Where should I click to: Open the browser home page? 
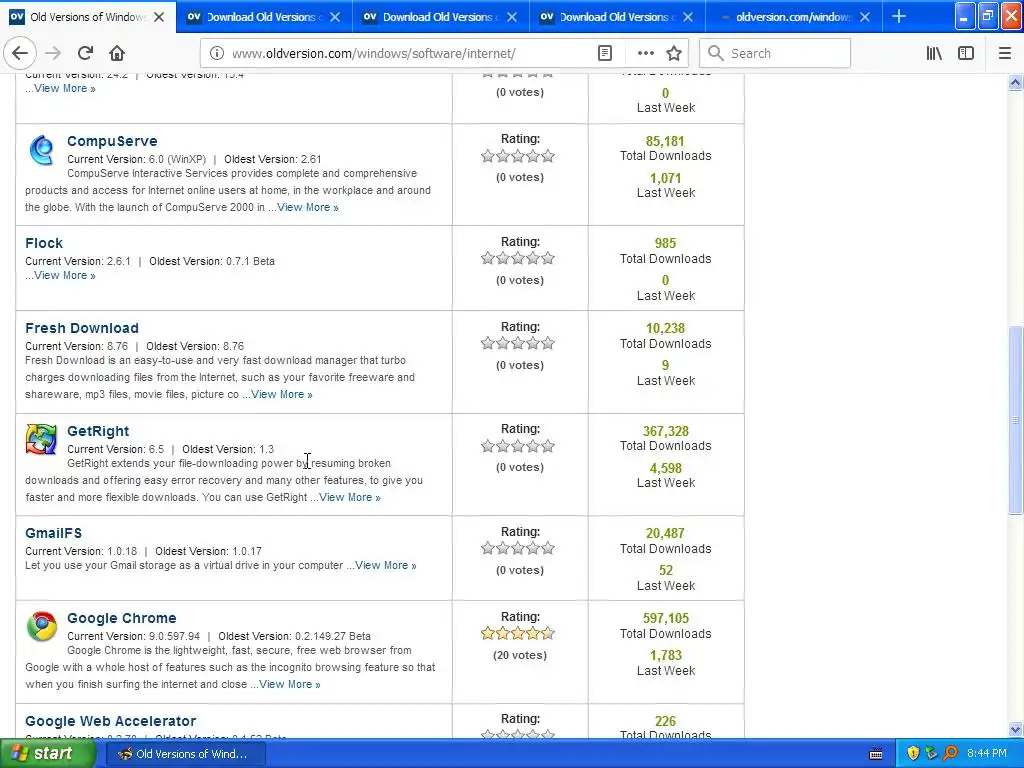(117, 54)
